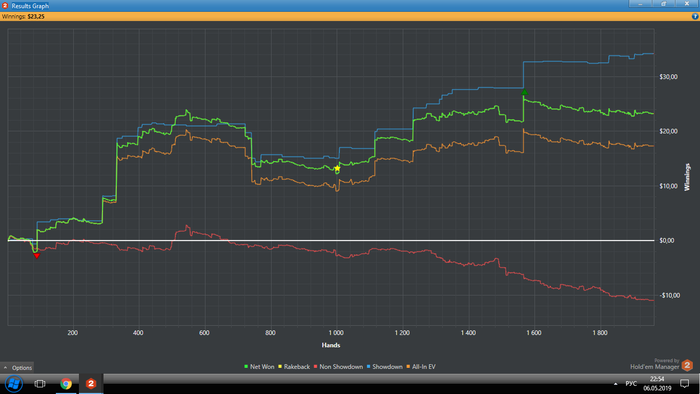The height and width of the screenshot is (394, 700).
Task: Open Chrome from the taskbar
Action: (x=66, y=384)
